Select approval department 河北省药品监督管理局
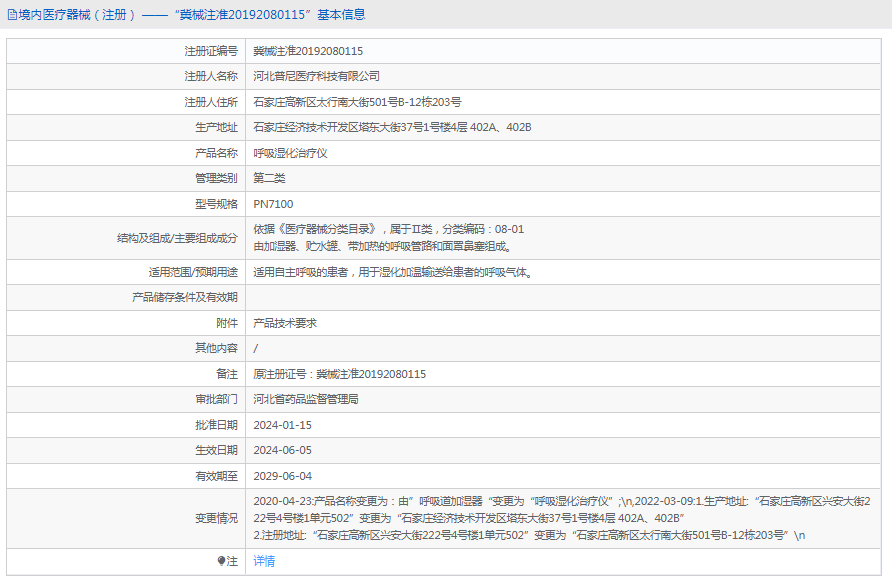This screenshot has height=582, width=892. click(x=306, y=399)
